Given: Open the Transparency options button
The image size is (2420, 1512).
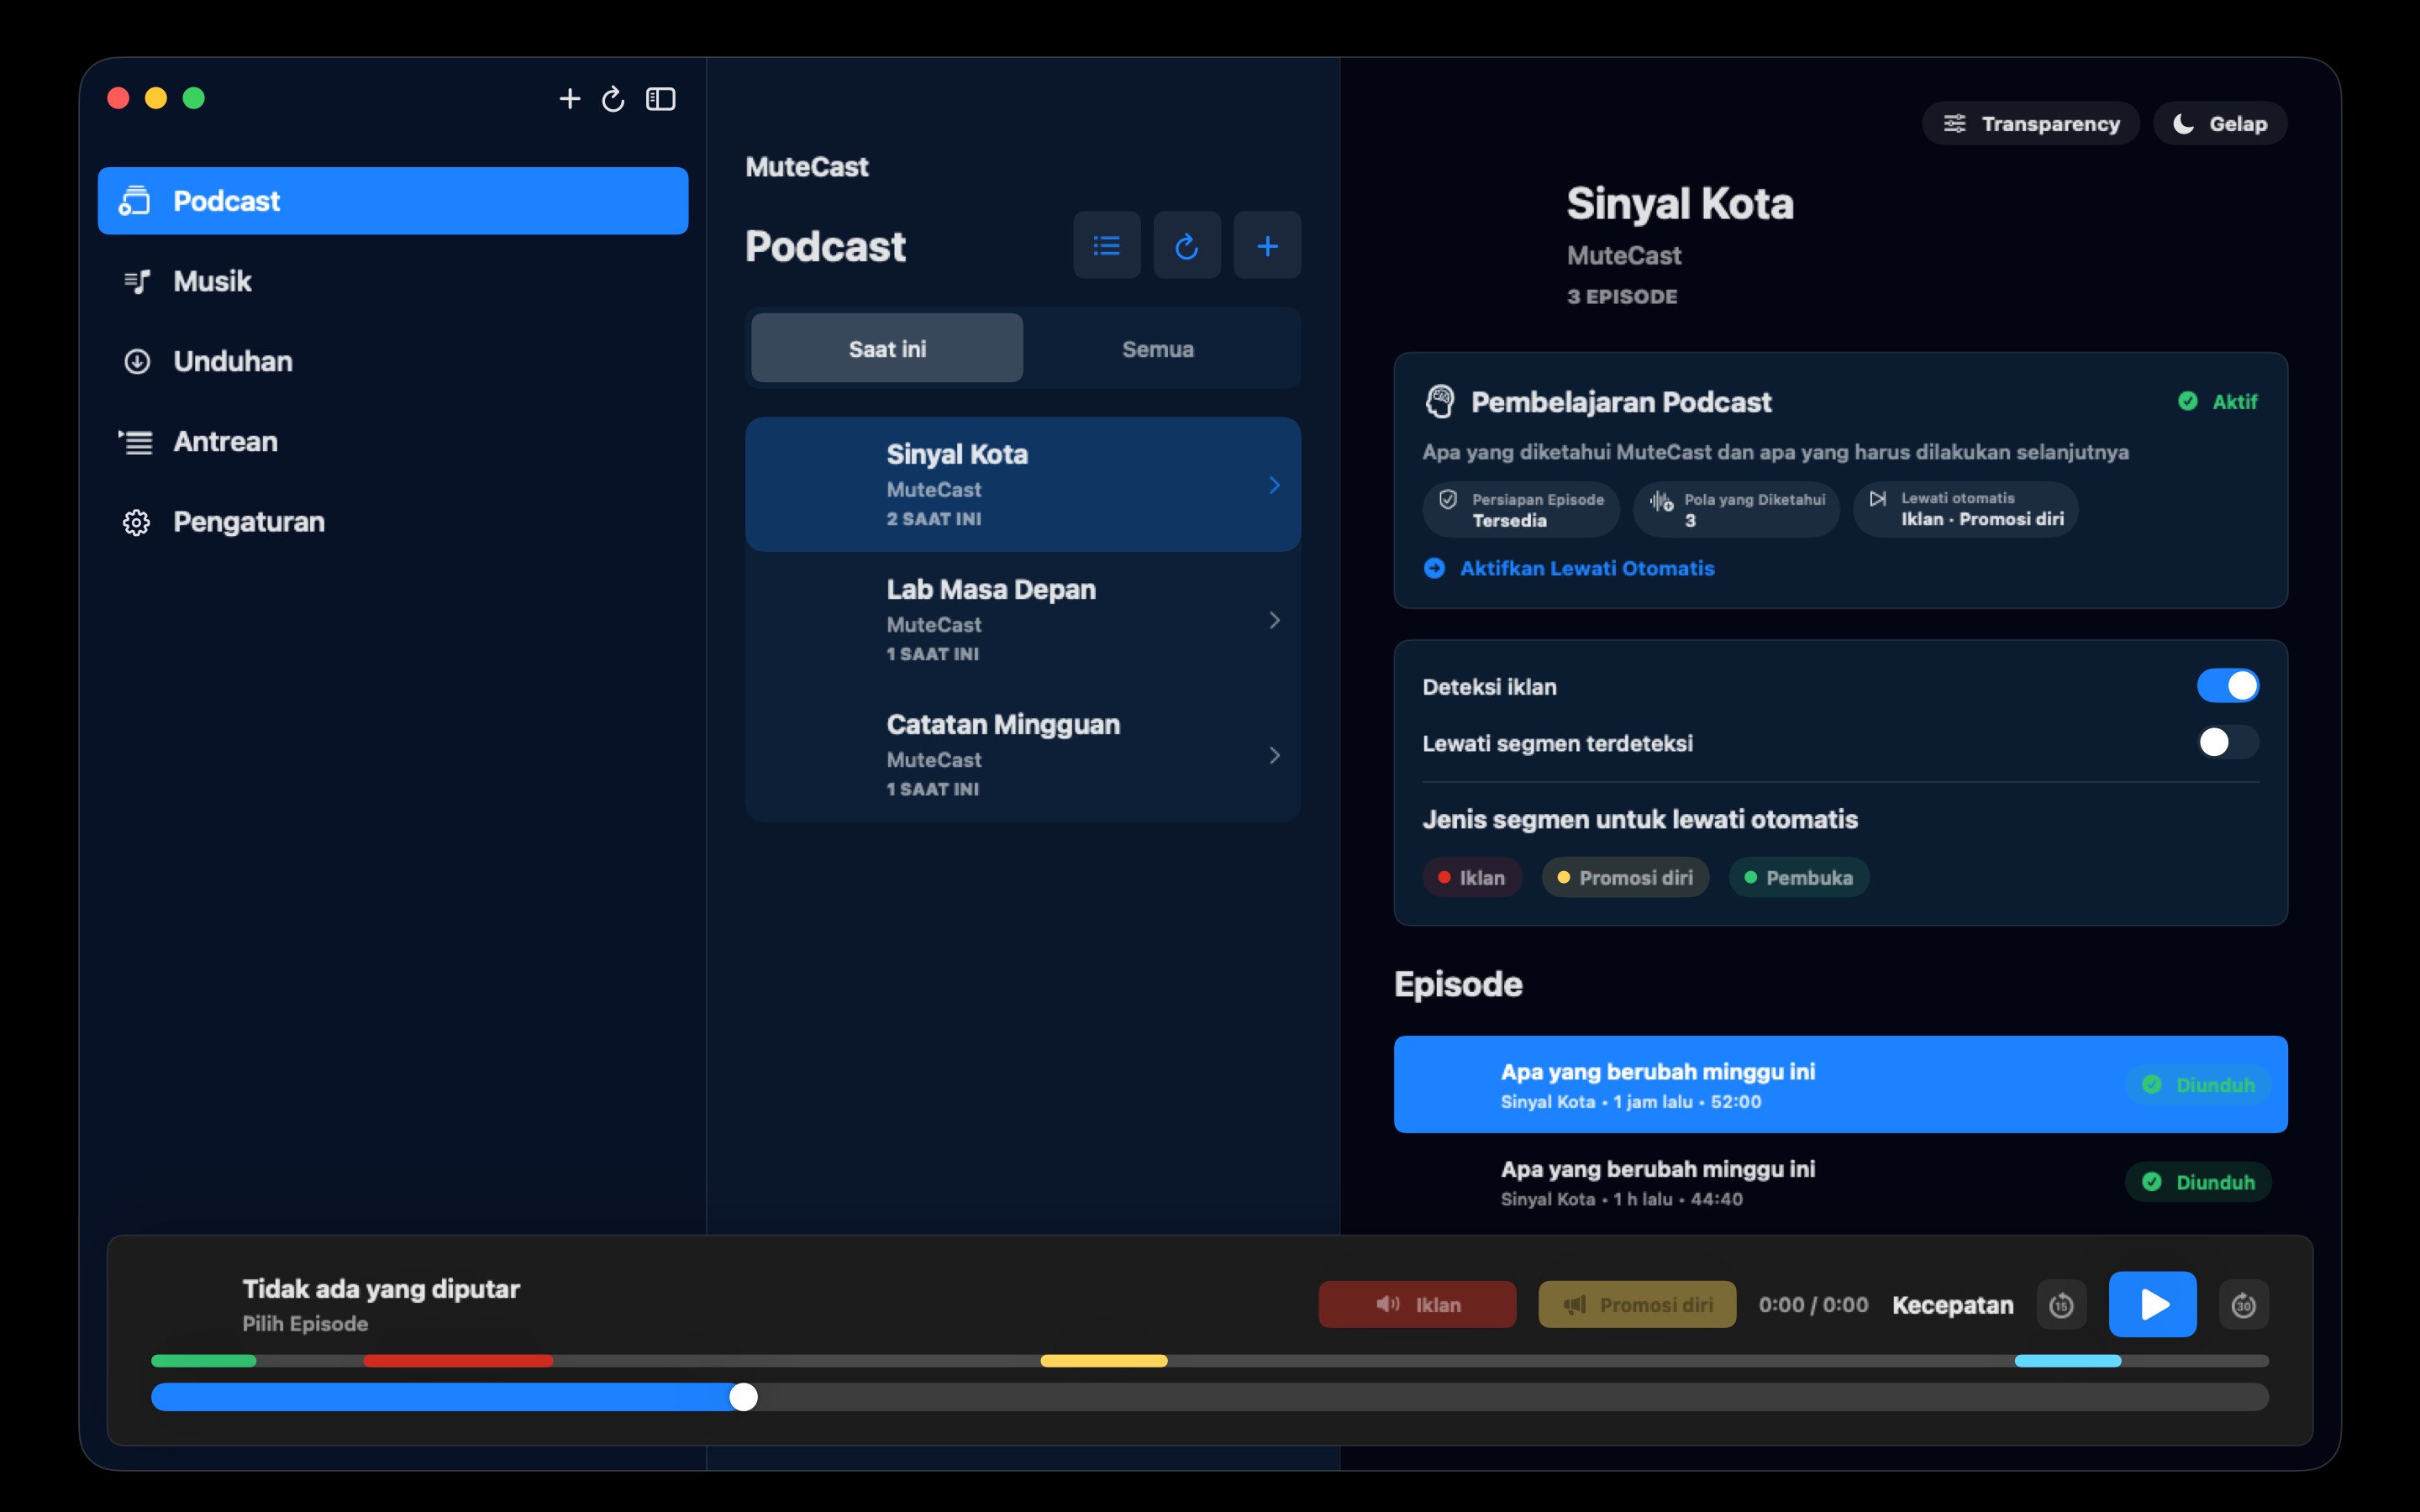Looking at the screenshot, I should click(x=2030, y=123).
